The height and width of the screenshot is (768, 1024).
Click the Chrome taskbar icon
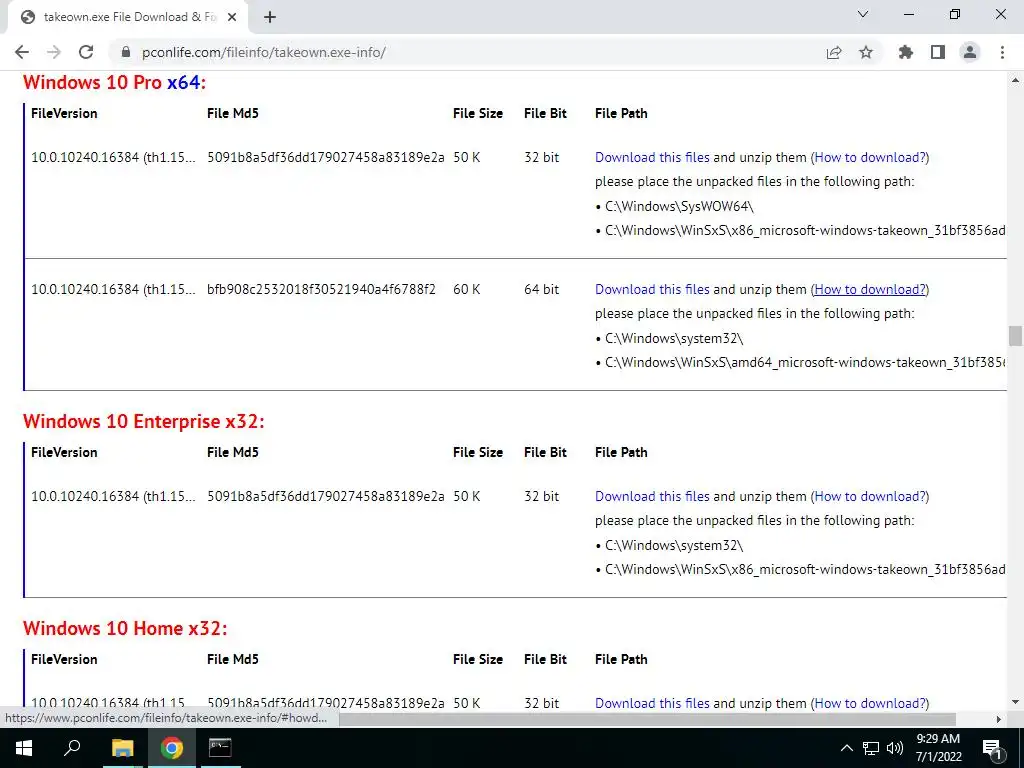point(172,748)
